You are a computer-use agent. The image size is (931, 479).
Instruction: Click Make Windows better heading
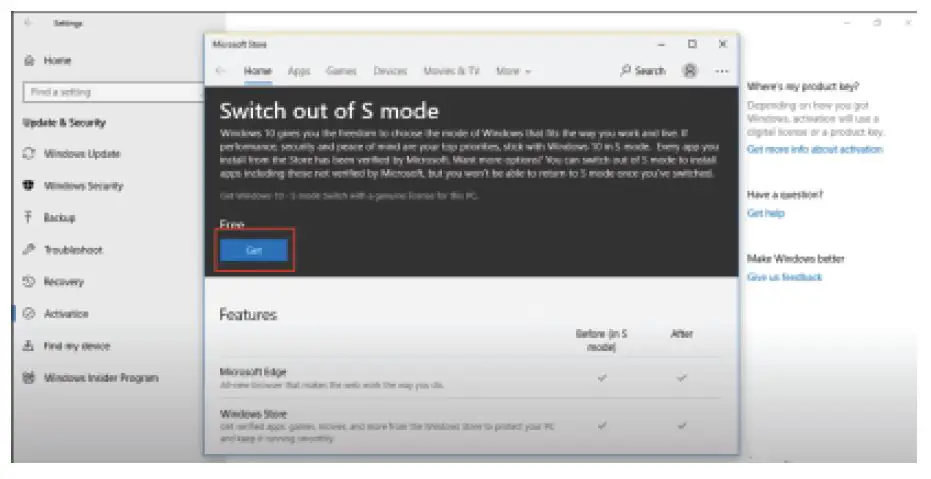tap(795, 259)
